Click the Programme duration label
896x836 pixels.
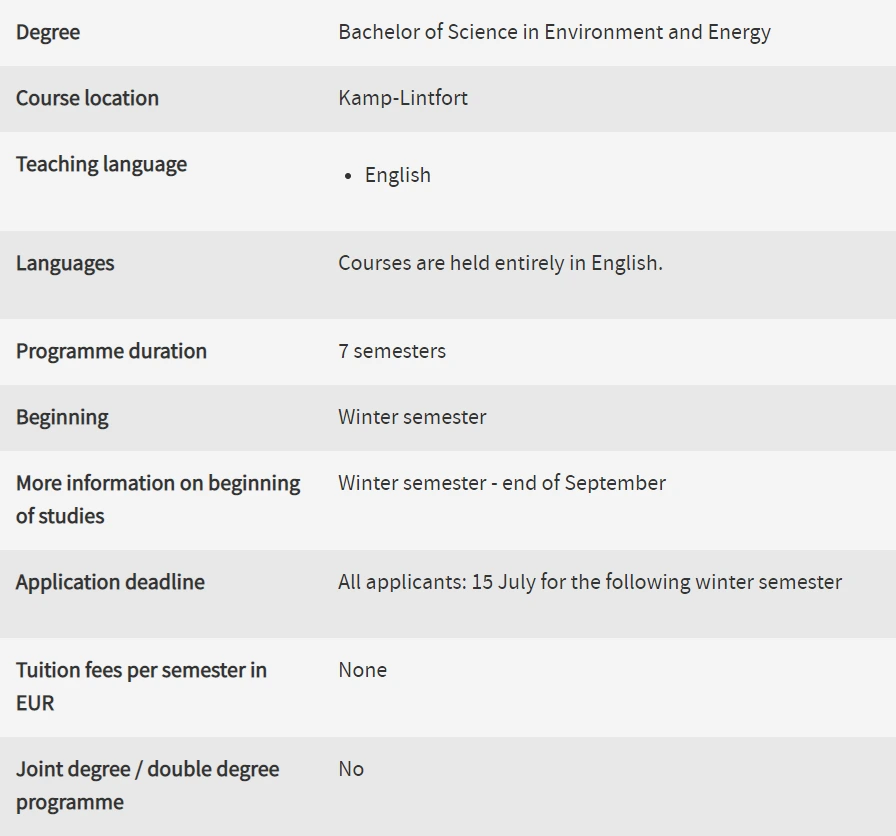[111, 351]
